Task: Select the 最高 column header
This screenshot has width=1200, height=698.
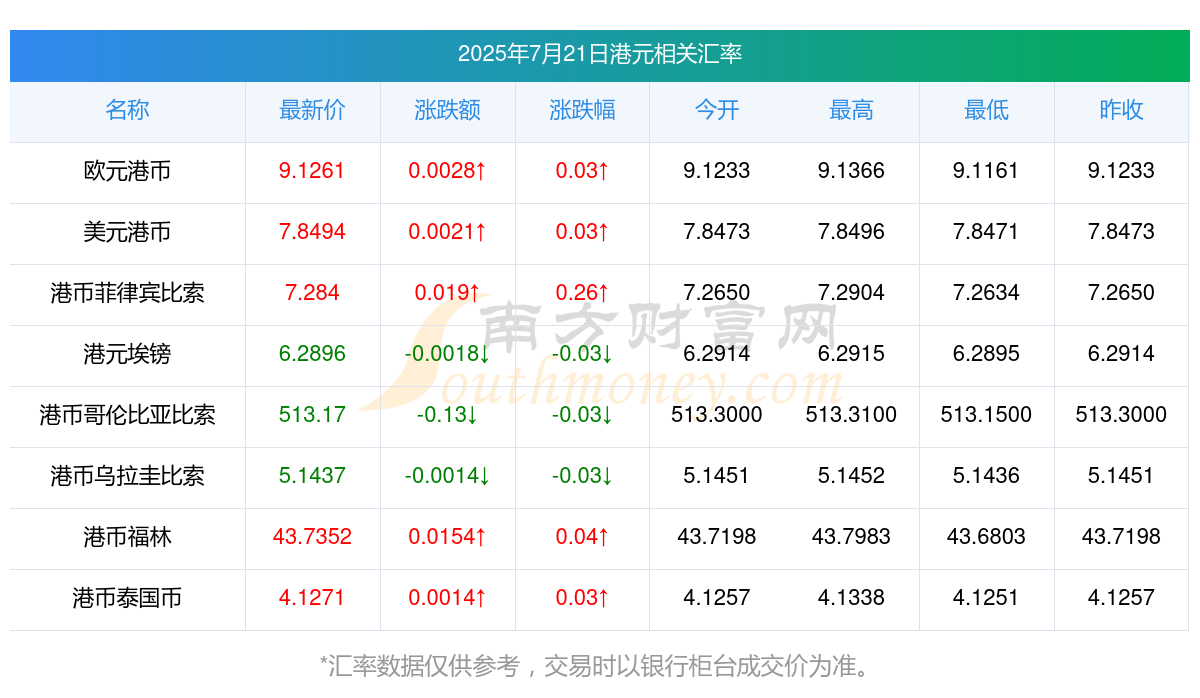Action: pos(851,110)
